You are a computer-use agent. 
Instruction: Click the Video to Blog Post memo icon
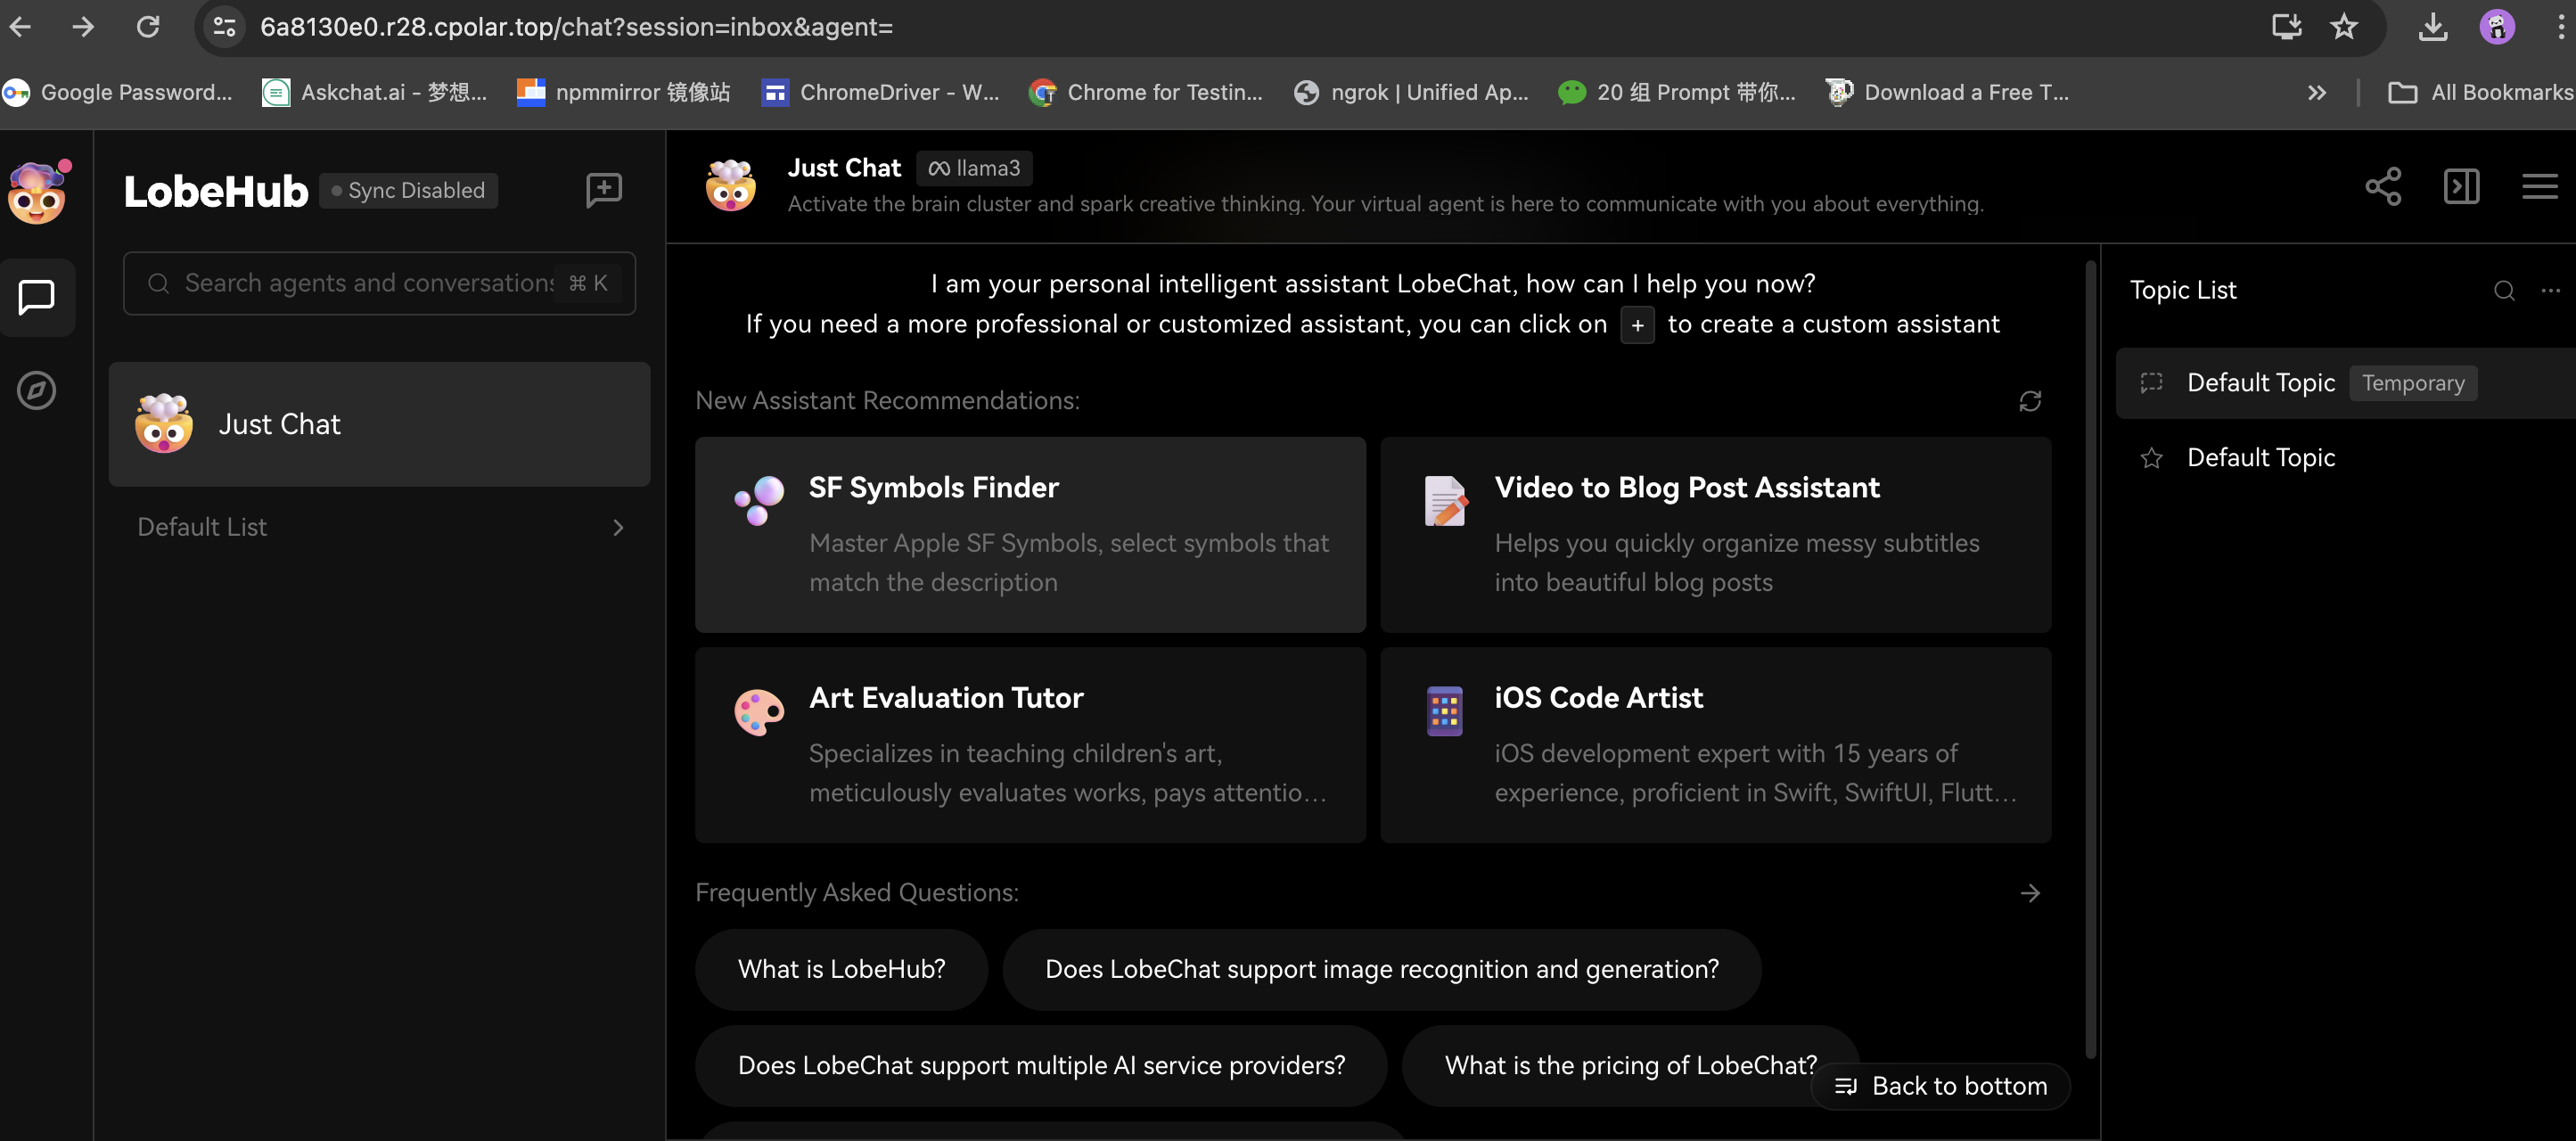[1445, 501]
